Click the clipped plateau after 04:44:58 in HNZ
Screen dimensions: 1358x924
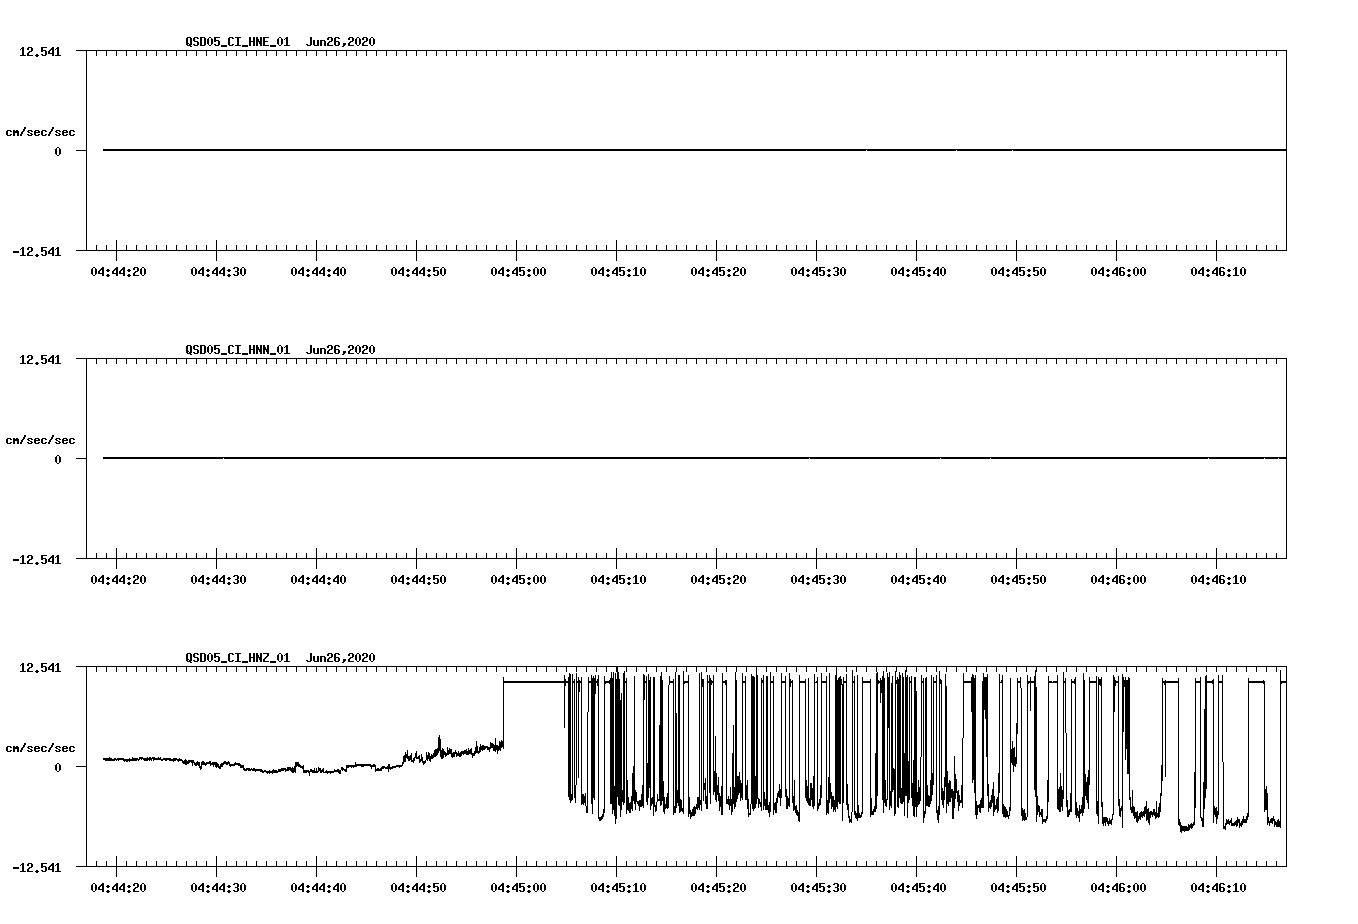tap(534, 681)
